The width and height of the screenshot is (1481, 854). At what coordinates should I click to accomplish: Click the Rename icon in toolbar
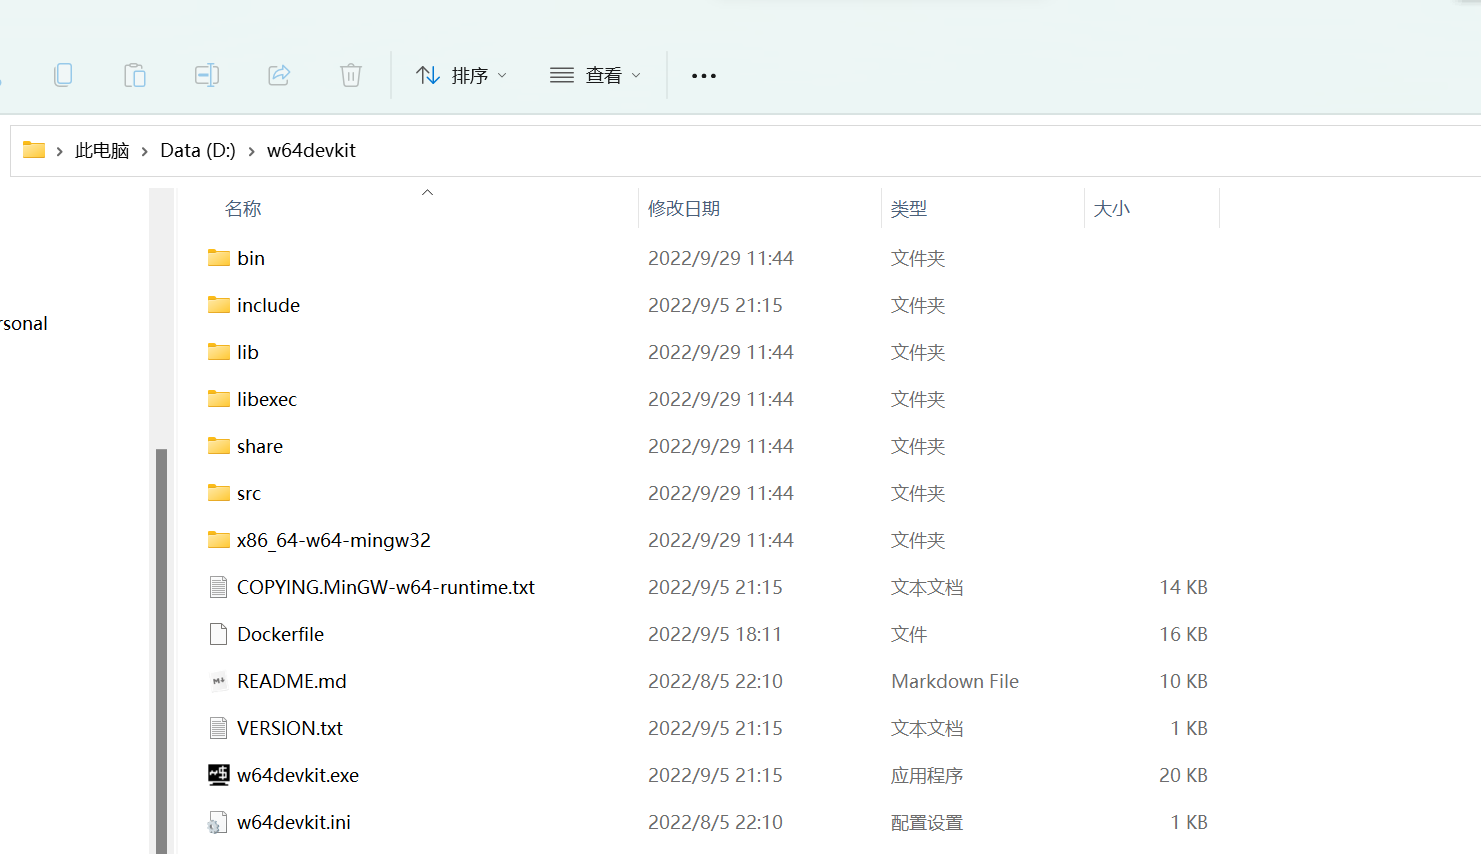click(x=207, y=75)
